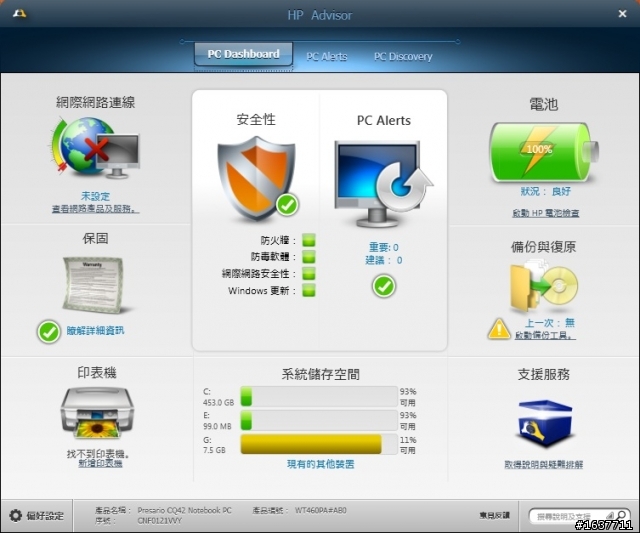Open the 現有的其他裝置 link
Screen dimensions: 640x533
pyautogui.click(x=320, y=464)
